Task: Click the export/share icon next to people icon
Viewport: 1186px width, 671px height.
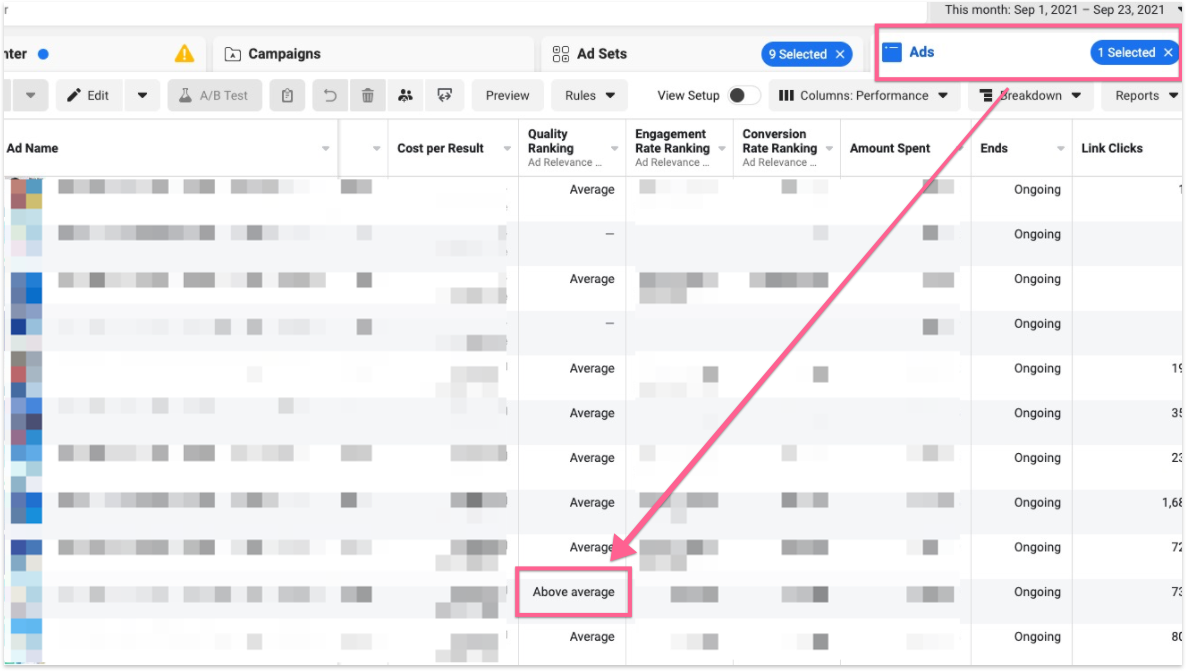Action: 443,96
